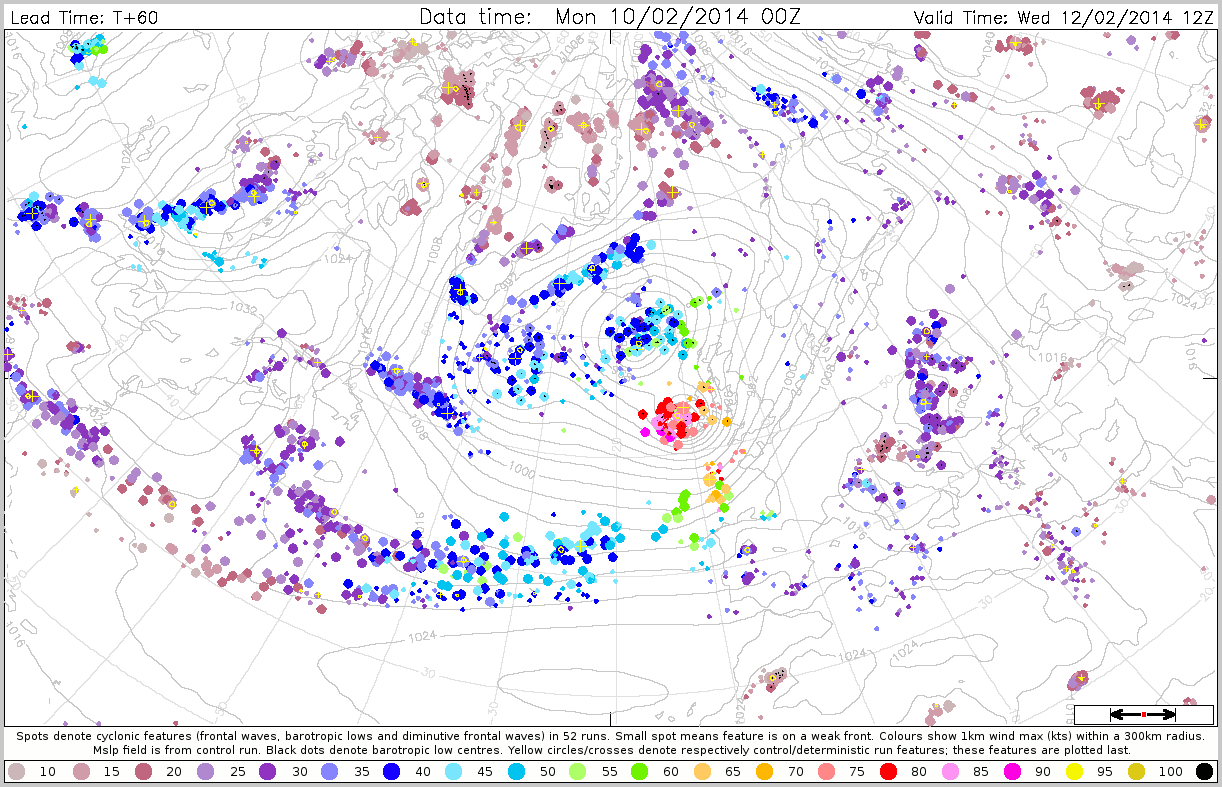Click the 'Lead Time: T+60' label
This screenshot has width=1222, height=787.
(x=84, y=18)
